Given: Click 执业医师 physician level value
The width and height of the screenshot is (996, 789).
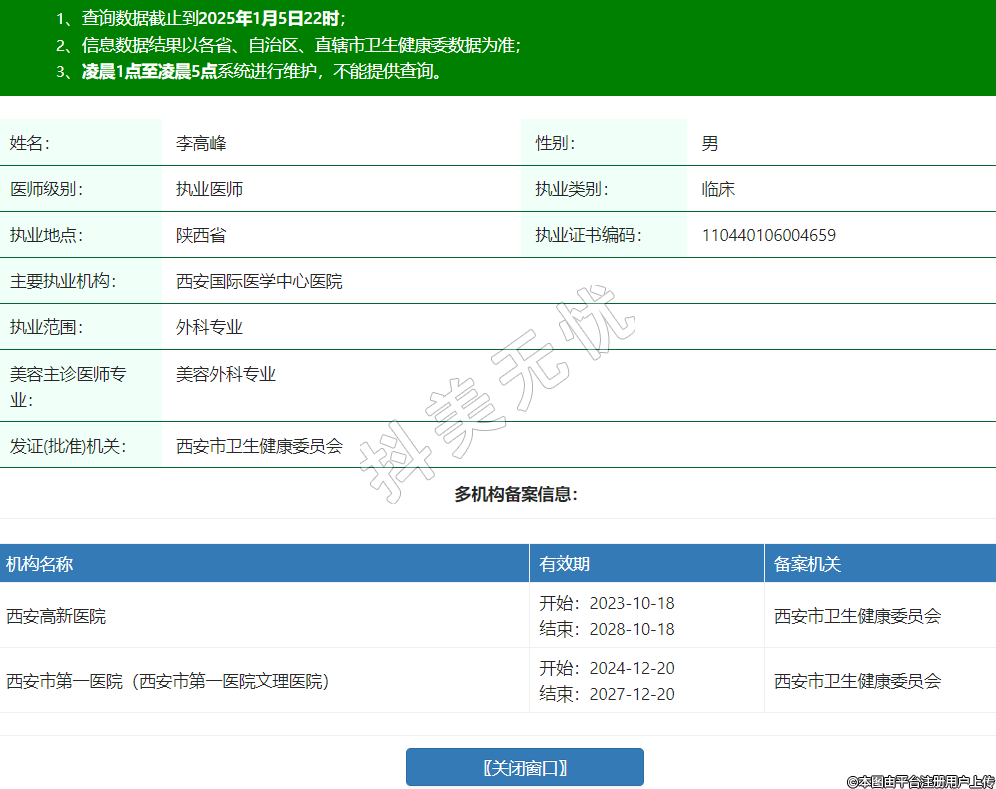Looking at the screenshot, I should pyautogui.click(x=210, y=189).
